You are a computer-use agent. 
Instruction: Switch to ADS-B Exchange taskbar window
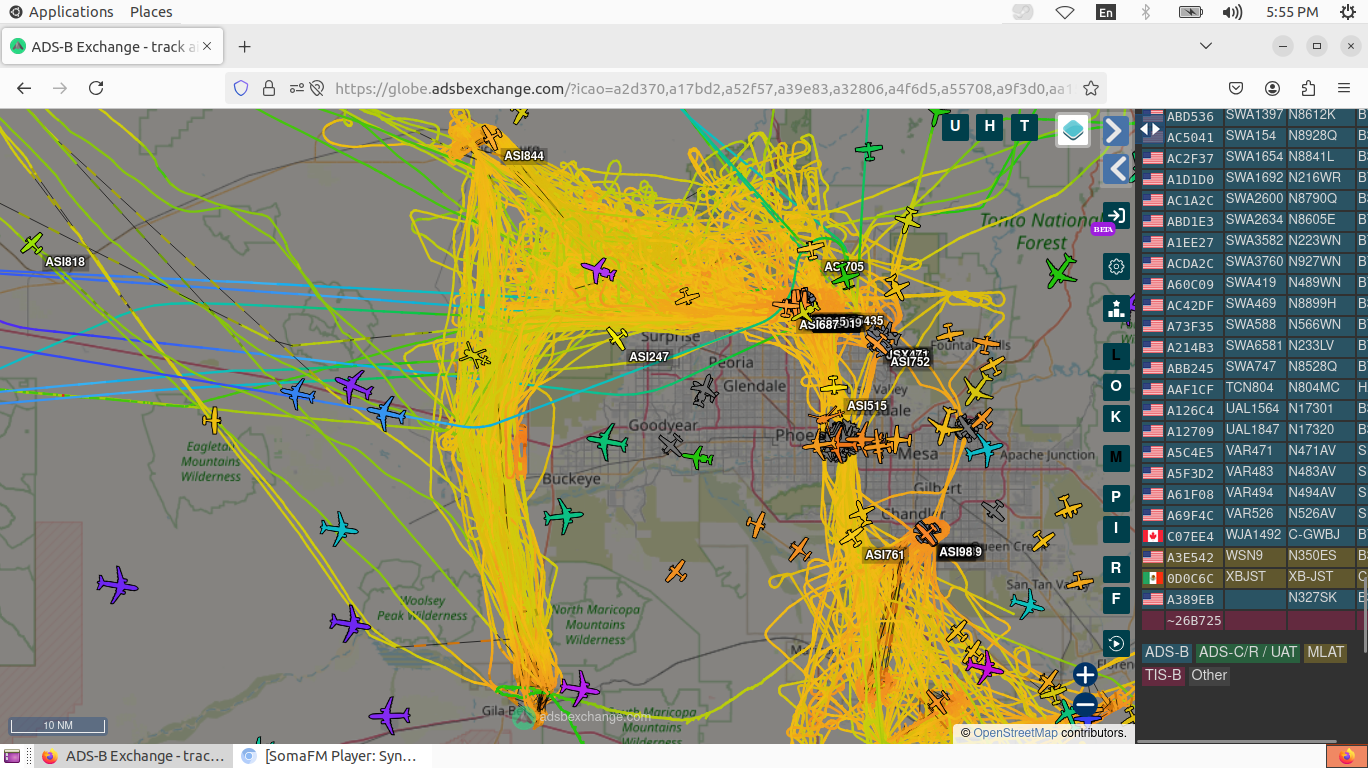[x=133, y=756]
